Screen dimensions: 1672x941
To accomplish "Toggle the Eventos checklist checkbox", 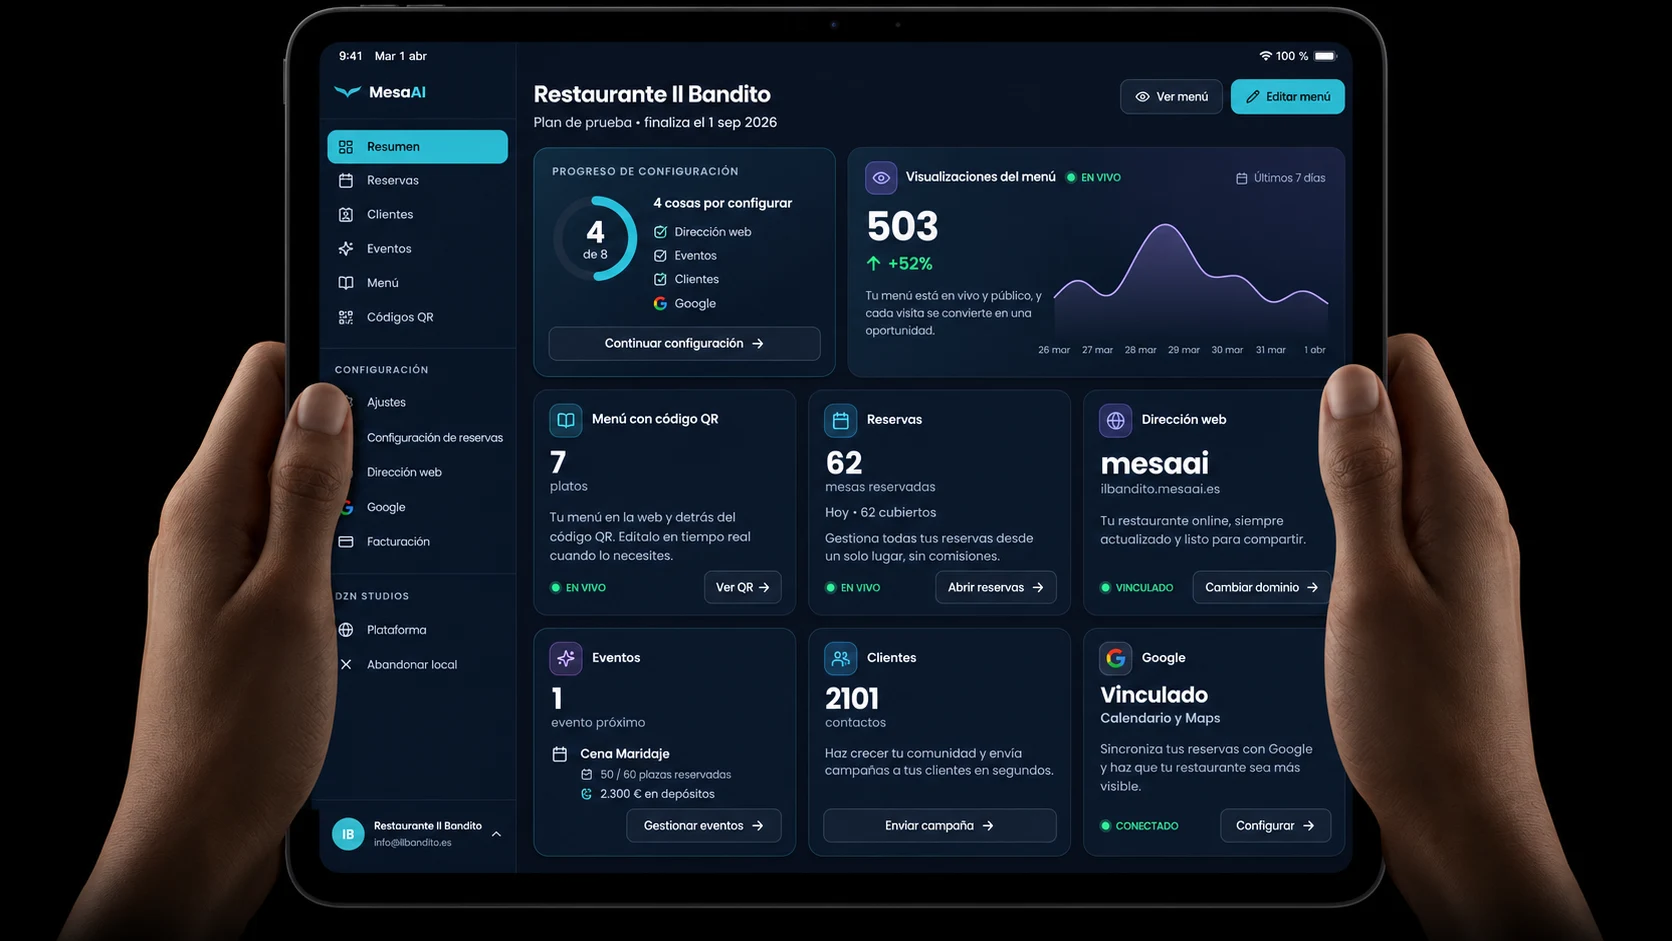I will [660, 256].
